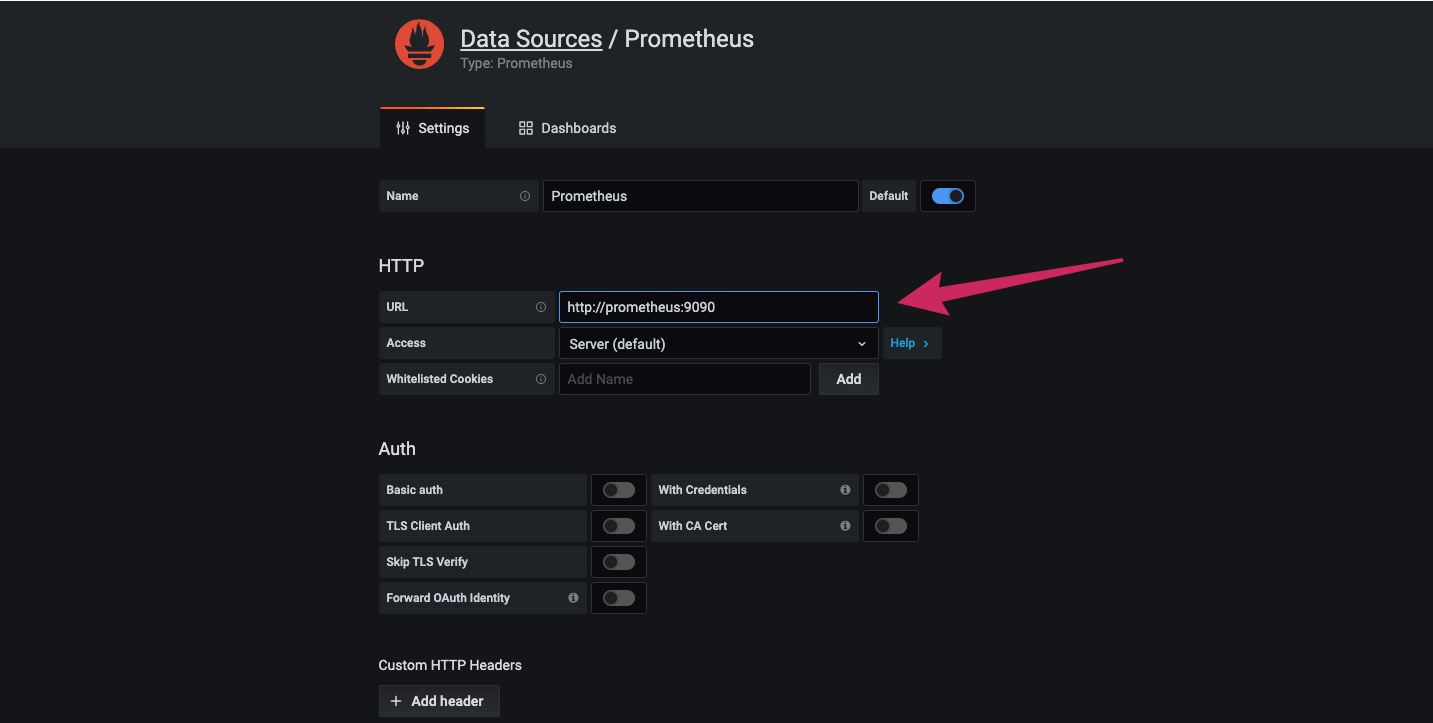The height and width of the screenshot is (723, 1433).
Task: Click the Default label text
Action: (888, 196)
